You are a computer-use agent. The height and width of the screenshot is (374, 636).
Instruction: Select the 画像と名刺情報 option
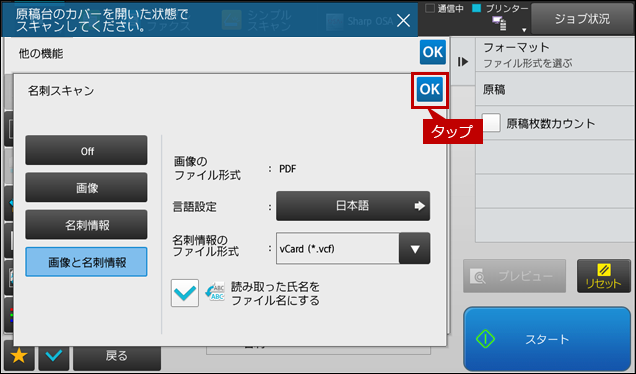click(x=86, y=262)
